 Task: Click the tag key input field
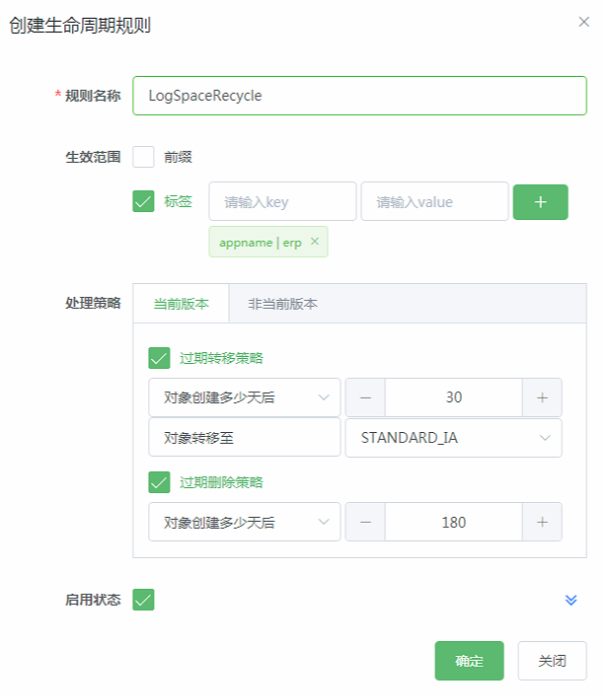(282, 202)
